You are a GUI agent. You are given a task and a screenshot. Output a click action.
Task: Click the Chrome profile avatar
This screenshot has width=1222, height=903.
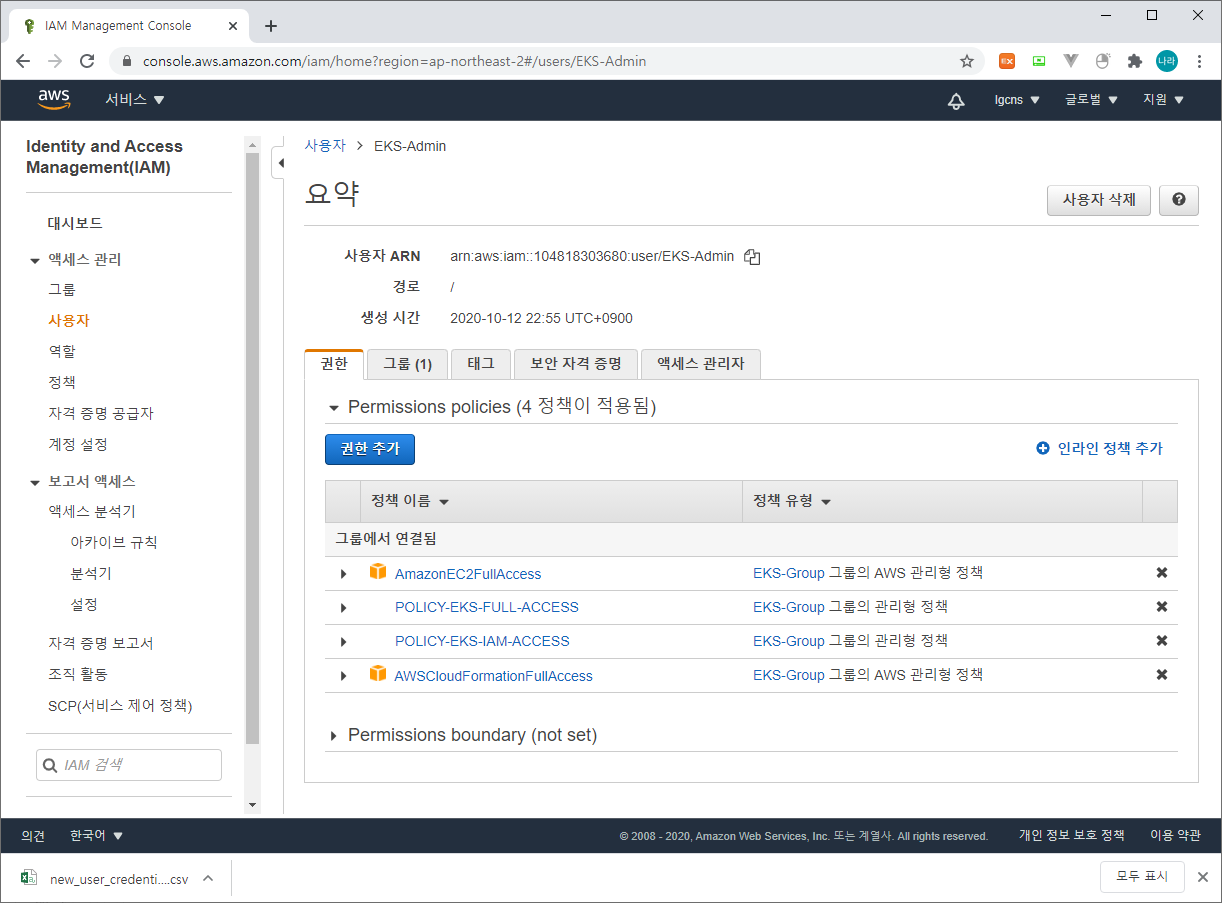(1166, 61)
